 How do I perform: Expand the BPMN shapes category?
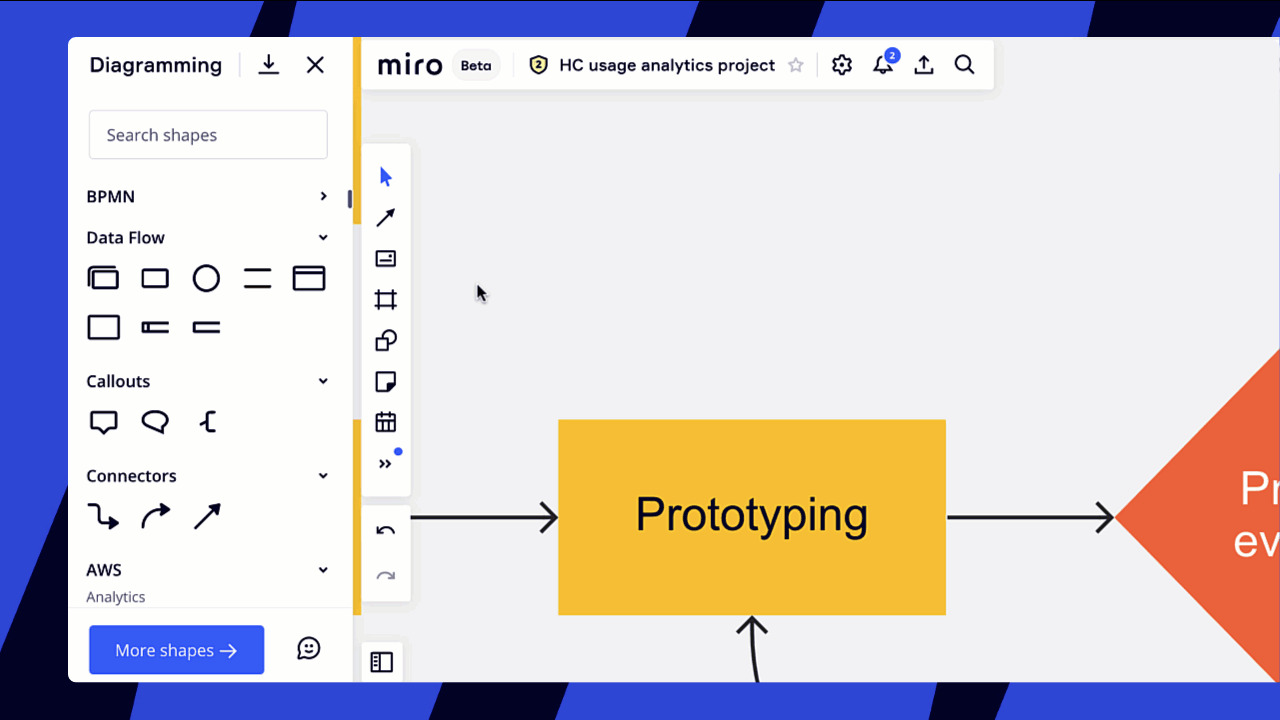[x=322, y=196]
